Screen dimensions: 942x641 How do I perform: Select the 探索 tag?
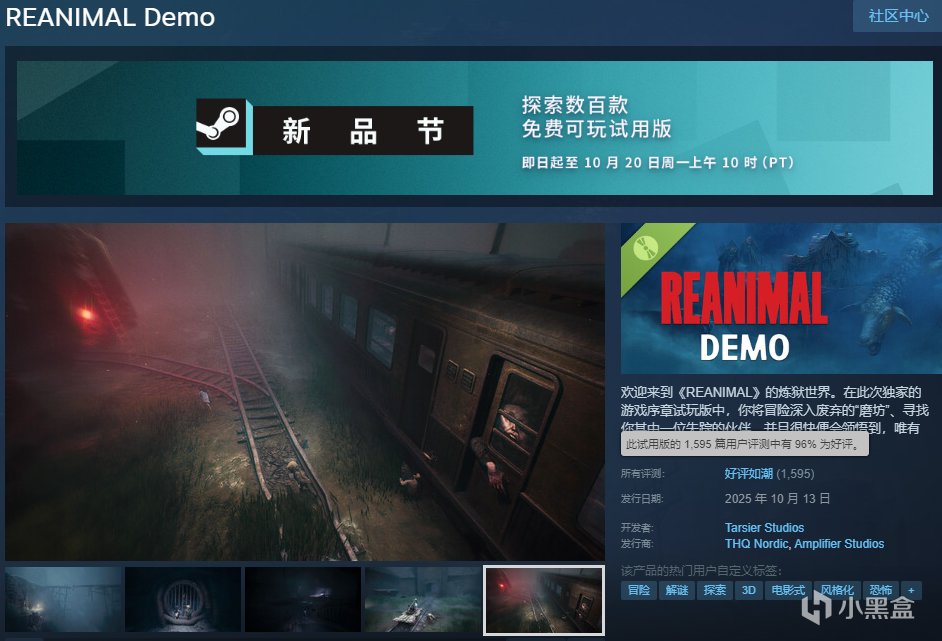[x=714, y=590]
